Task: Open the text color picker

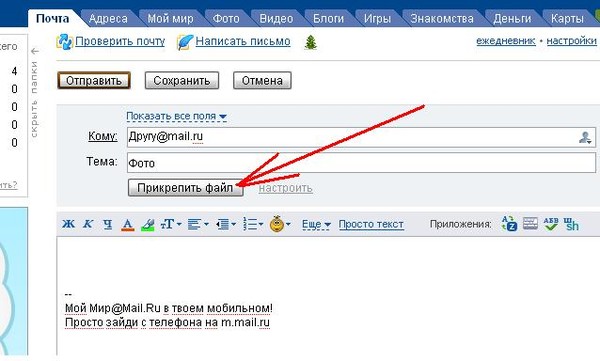Action: tap(128, 225)
